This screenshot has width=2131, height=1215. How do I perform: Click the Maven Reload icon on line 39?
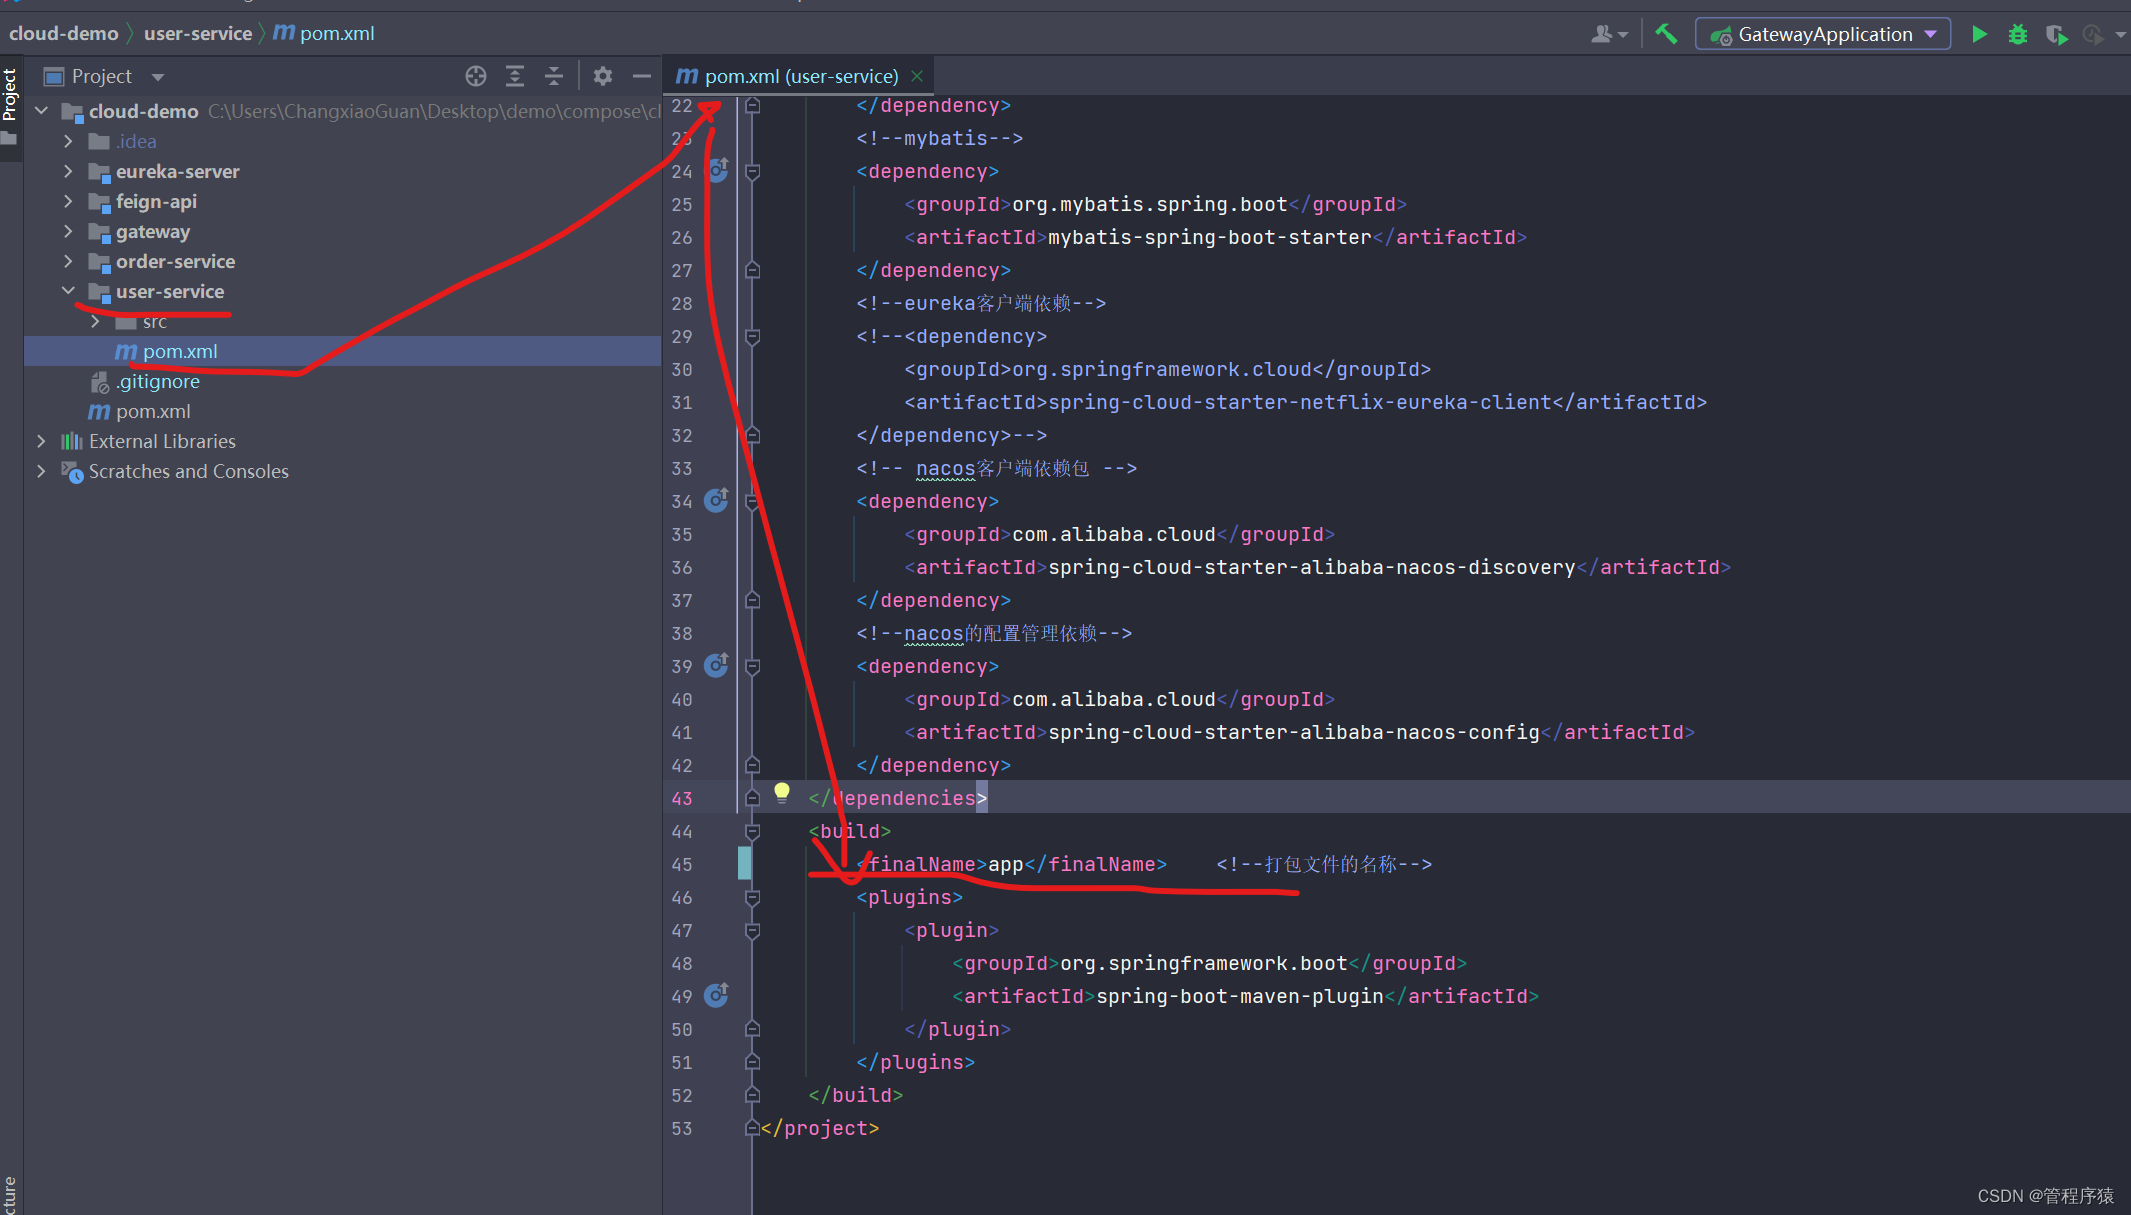(717, 666)
